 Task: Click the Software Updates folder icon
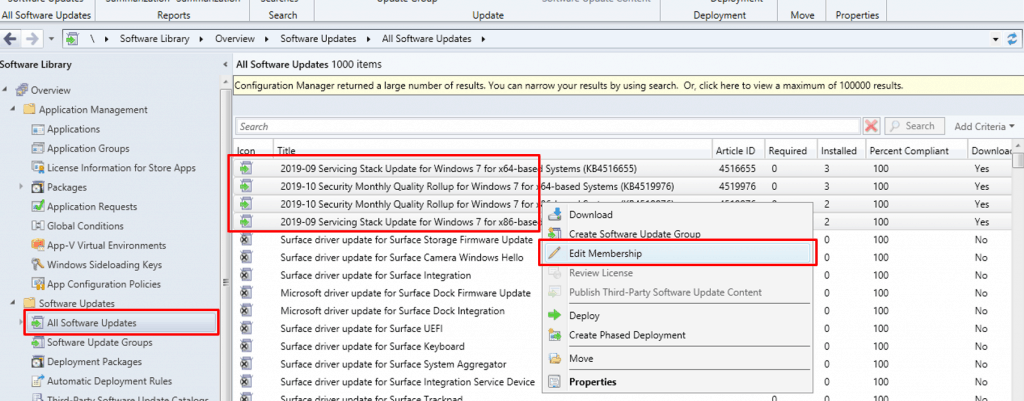29,303
